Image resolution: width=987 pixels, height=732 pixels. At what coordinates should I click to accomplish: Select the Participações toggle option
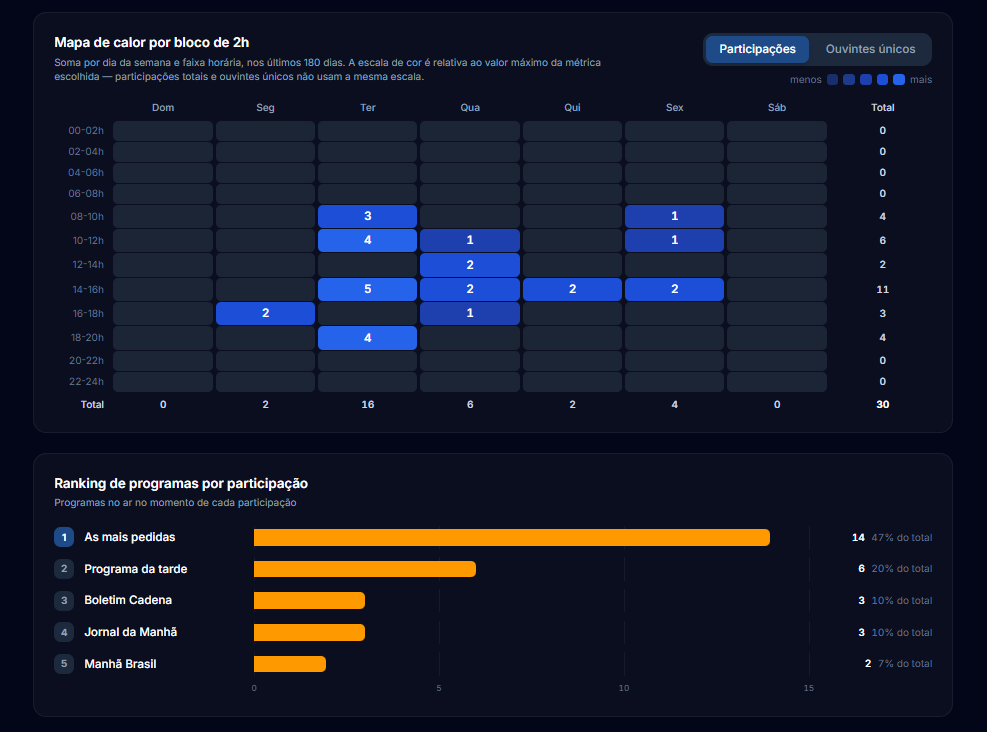757,49
